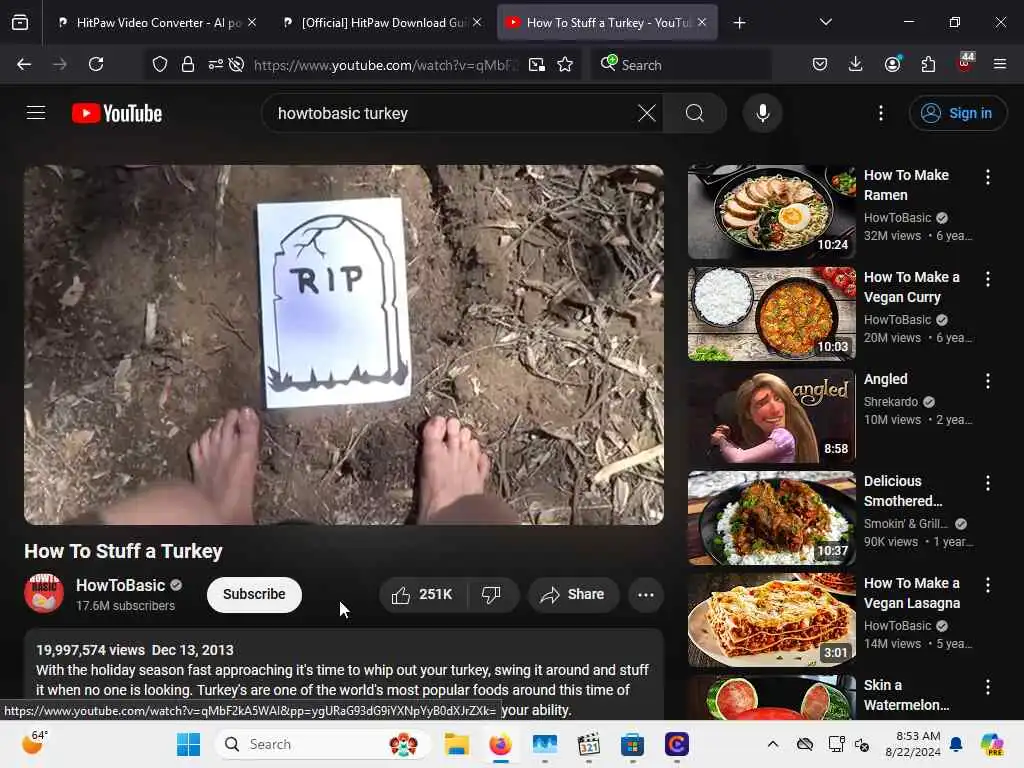Go back with the browser back arrow
Screen dimensions: 1024x768
click(x=24, y=64)
